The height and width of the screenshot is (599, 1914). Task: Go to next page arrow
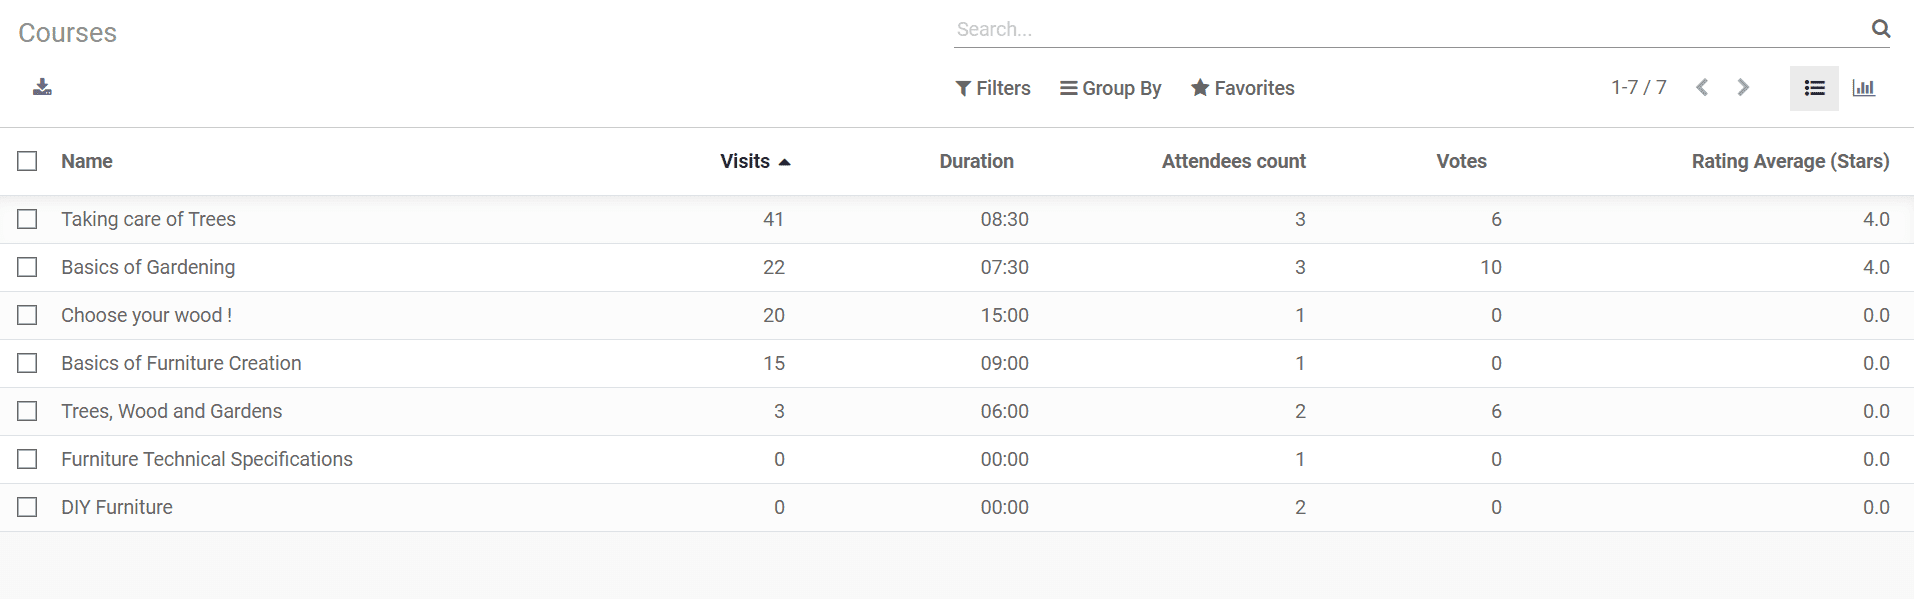[1743, 87]
